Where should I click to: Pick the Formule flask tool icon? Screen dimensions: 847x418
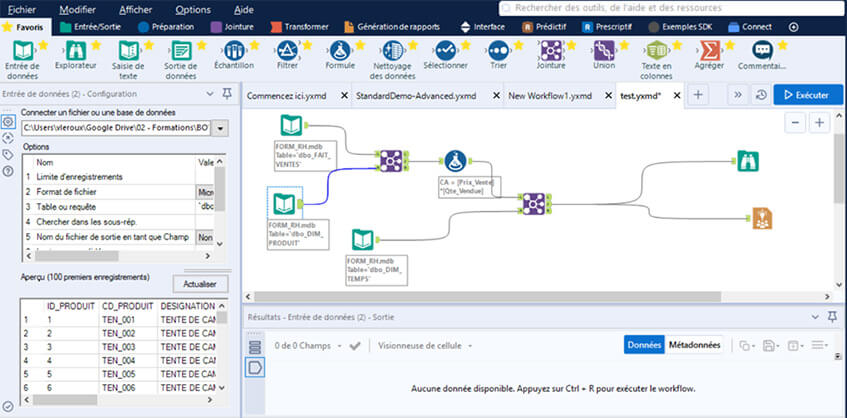click(x=340, y=51)
